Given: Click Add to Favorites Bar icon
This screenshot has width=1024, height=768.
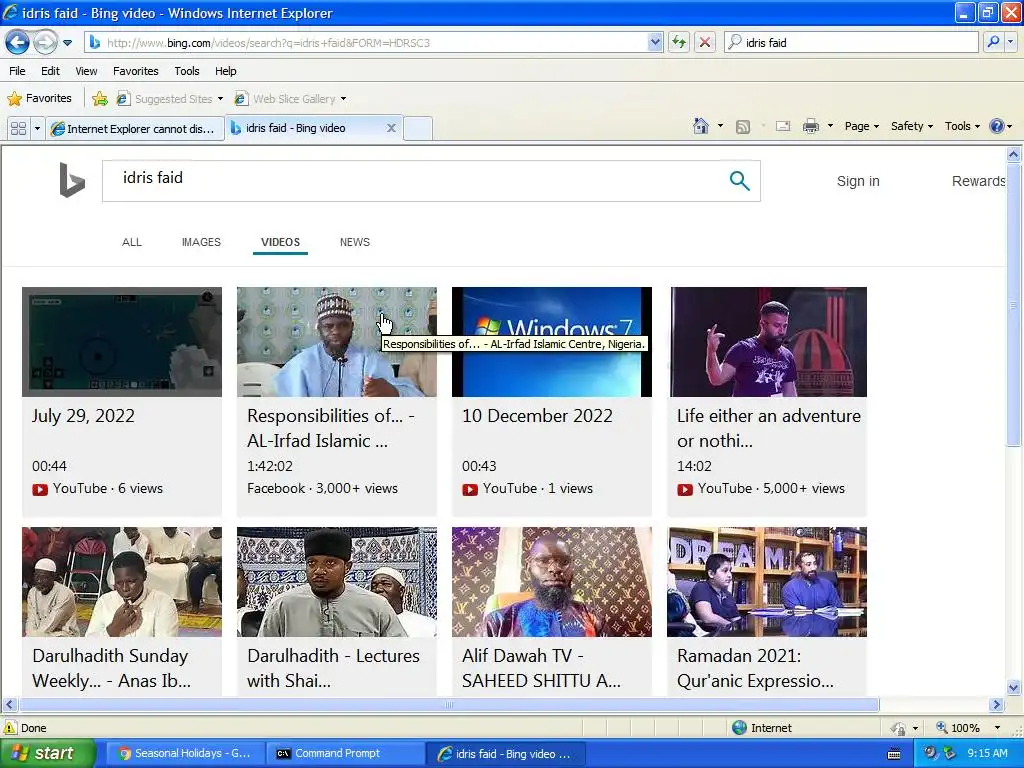Looking at the screenshot, I should 100,99.
